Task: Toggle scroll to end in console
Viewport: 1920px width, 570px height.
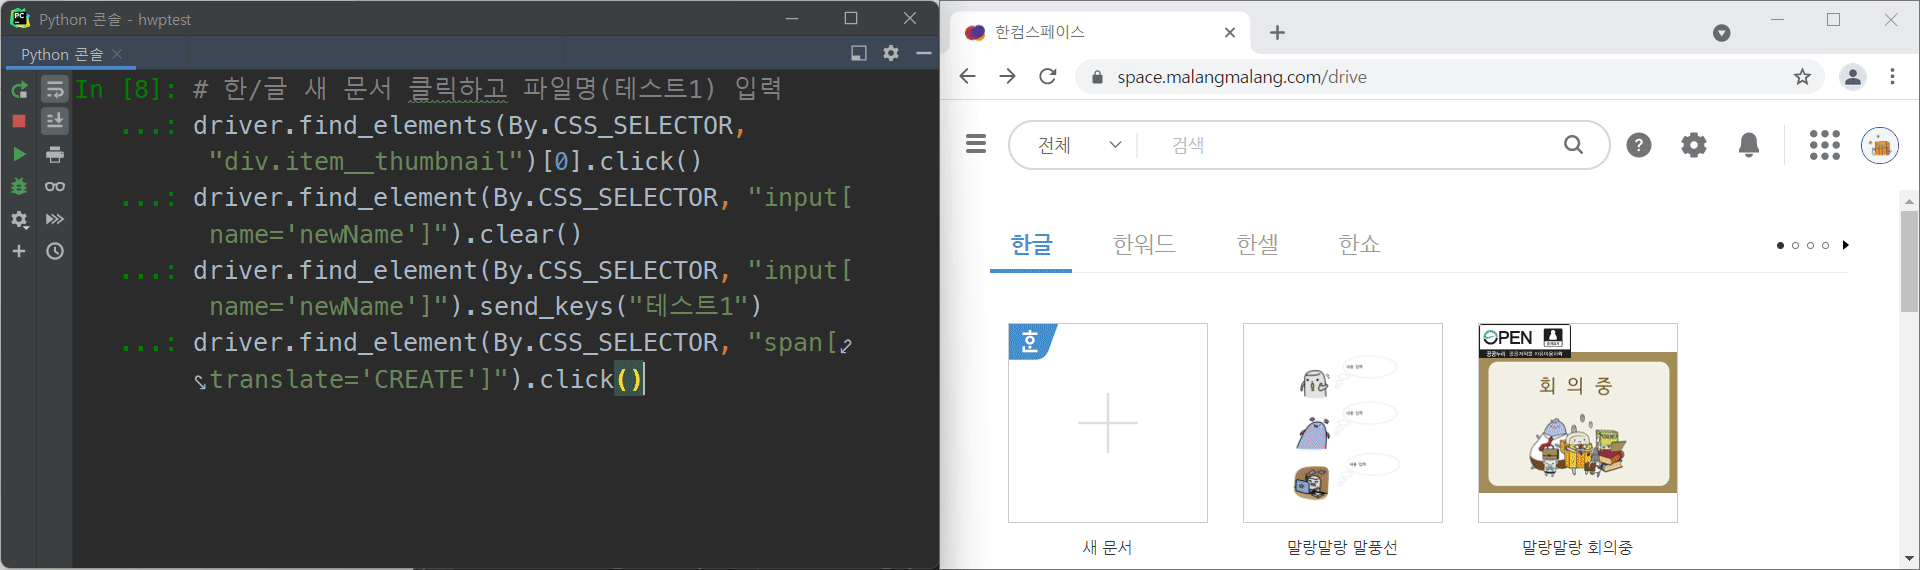Action: [x=55, y=121]
